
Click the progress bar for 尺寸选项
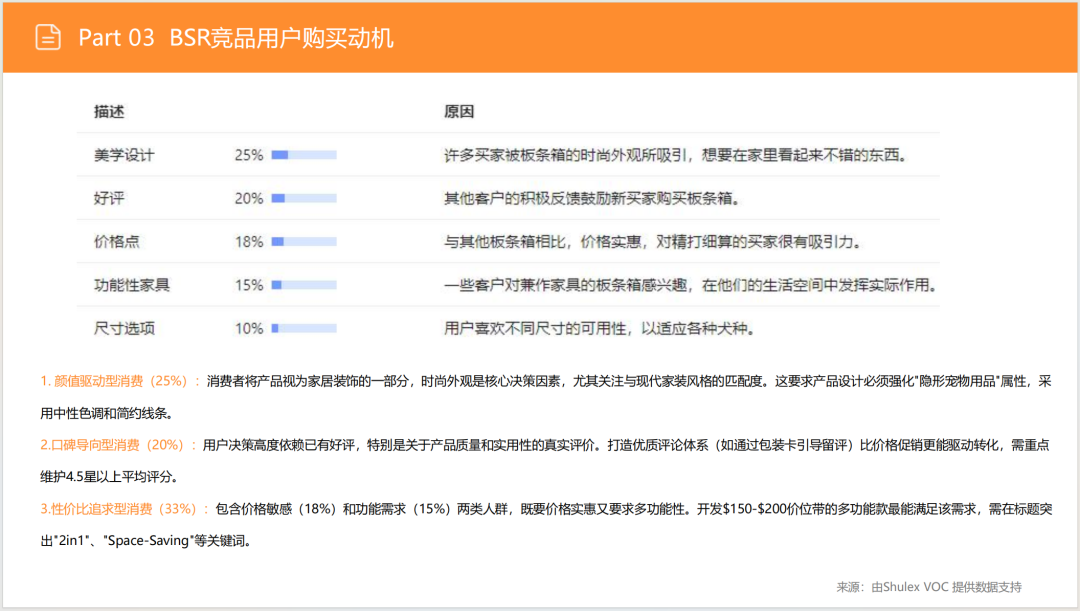pyautogui.click(x=304, y=329)
